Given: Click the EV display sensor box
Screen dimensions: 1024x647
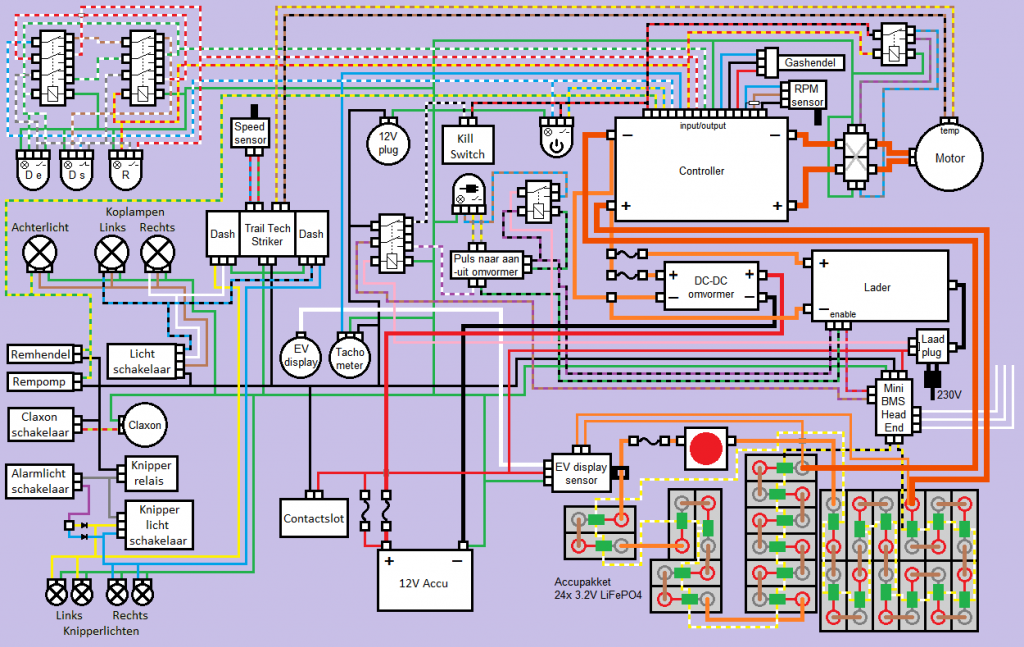Looking at the screenshot, I should point(581,473).
